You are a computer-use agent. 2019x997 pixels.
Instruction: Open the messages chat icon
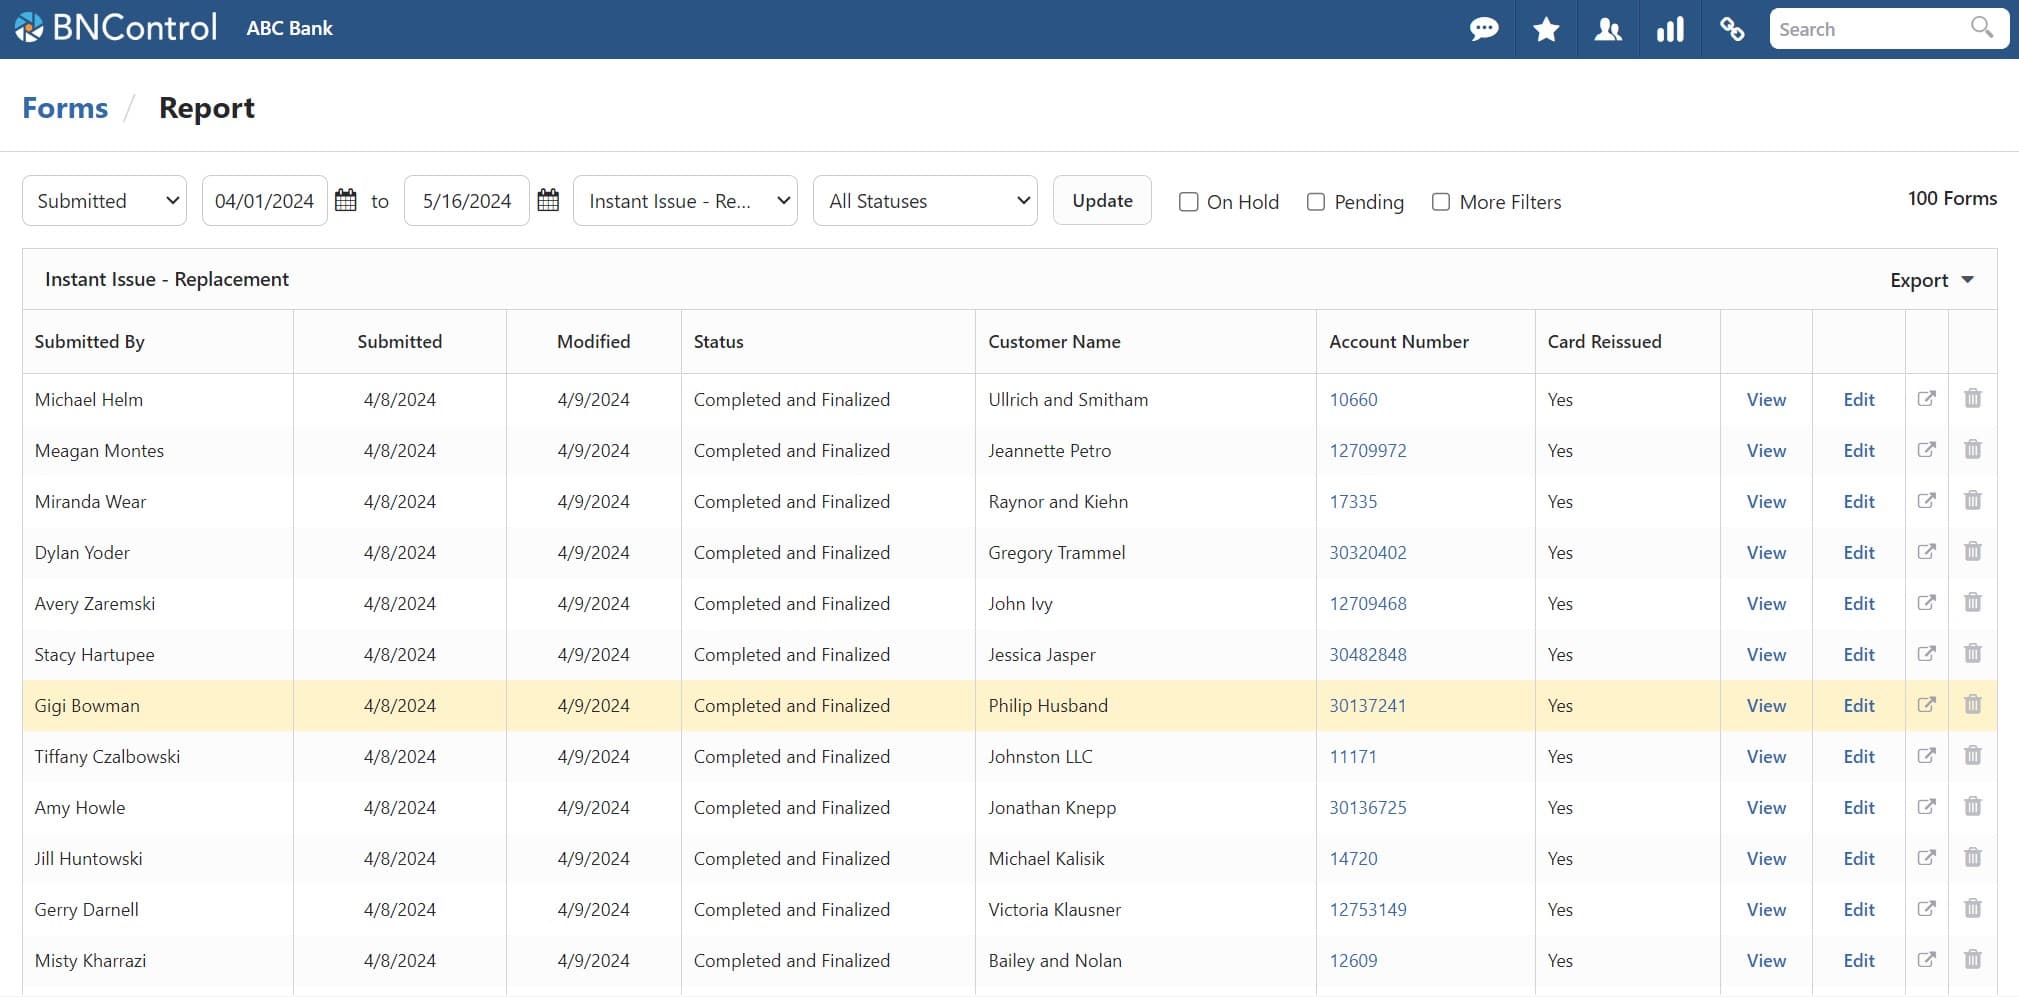point(1486,29)
